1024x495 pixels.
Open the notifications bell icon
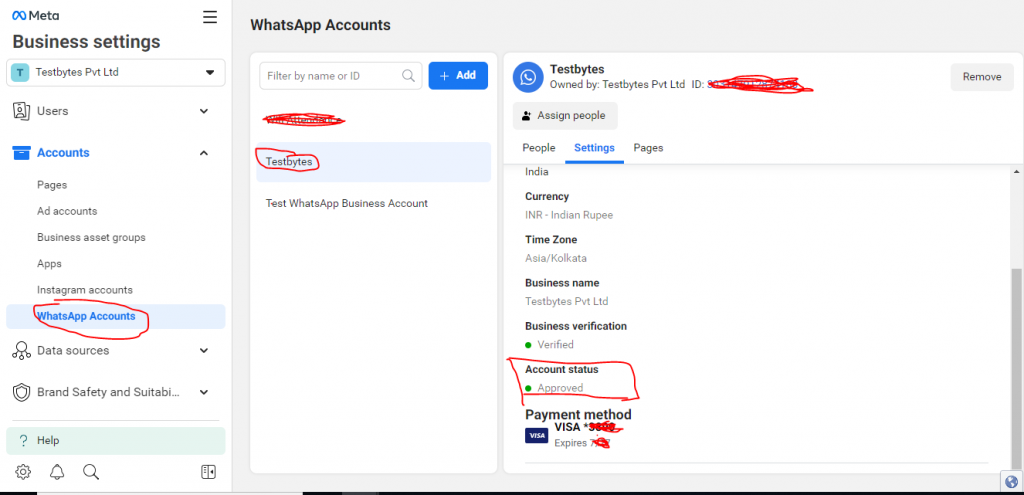pos(57,471)
